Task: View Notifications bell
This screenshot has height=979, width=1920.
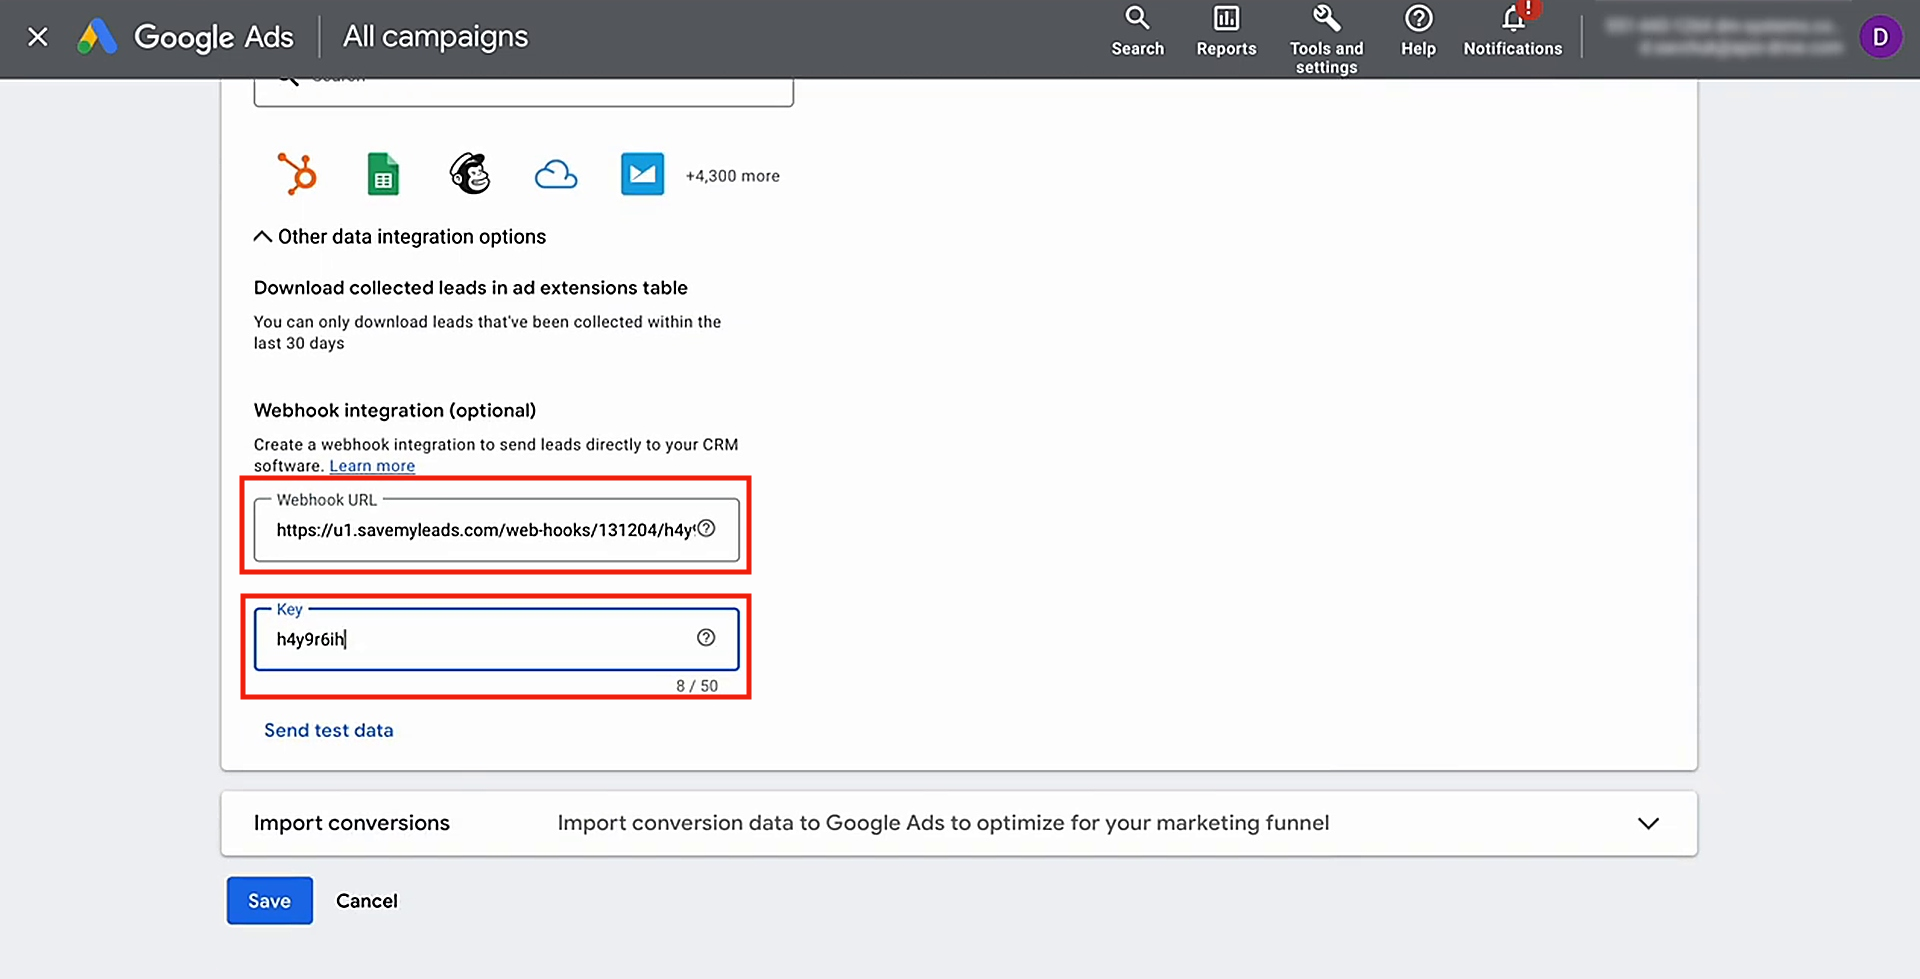Action: pos(1512,32)
